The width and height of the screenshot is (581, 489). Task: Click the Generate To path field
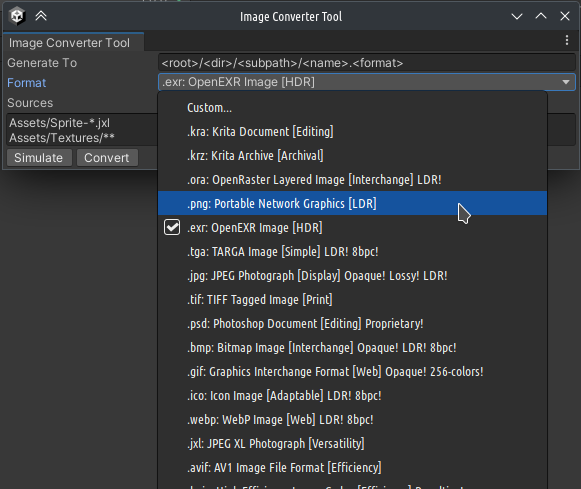point(366,63)
